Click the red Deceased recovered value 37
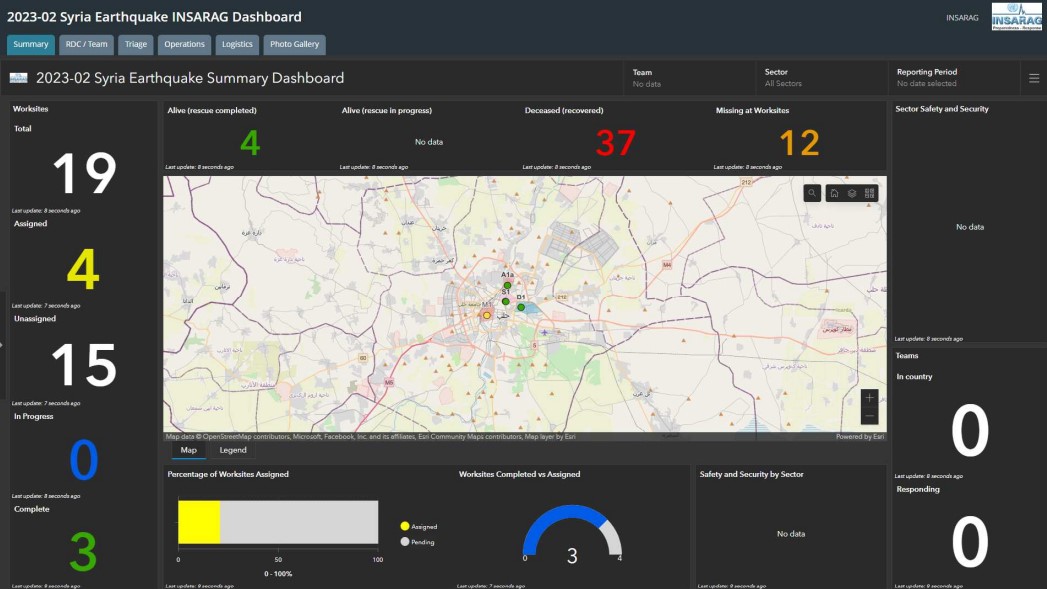 (615, 142)
